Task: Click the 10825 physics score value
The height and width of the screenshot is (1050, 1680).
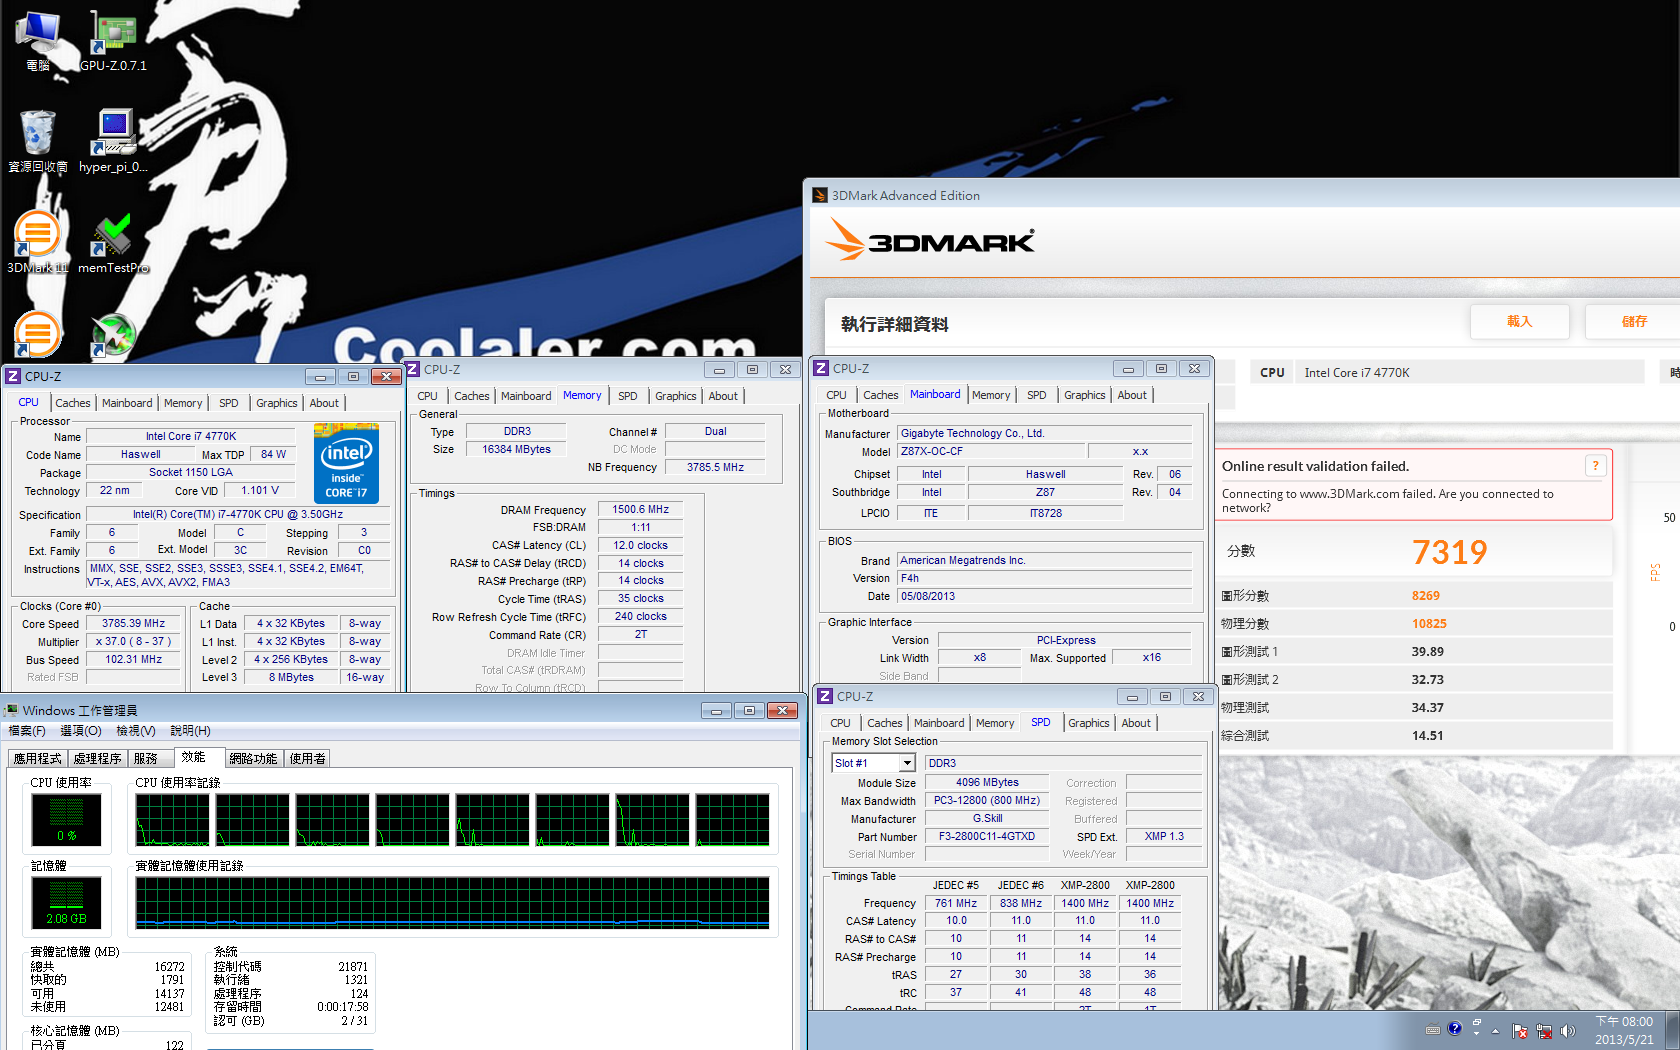Action: point(1429,623)
